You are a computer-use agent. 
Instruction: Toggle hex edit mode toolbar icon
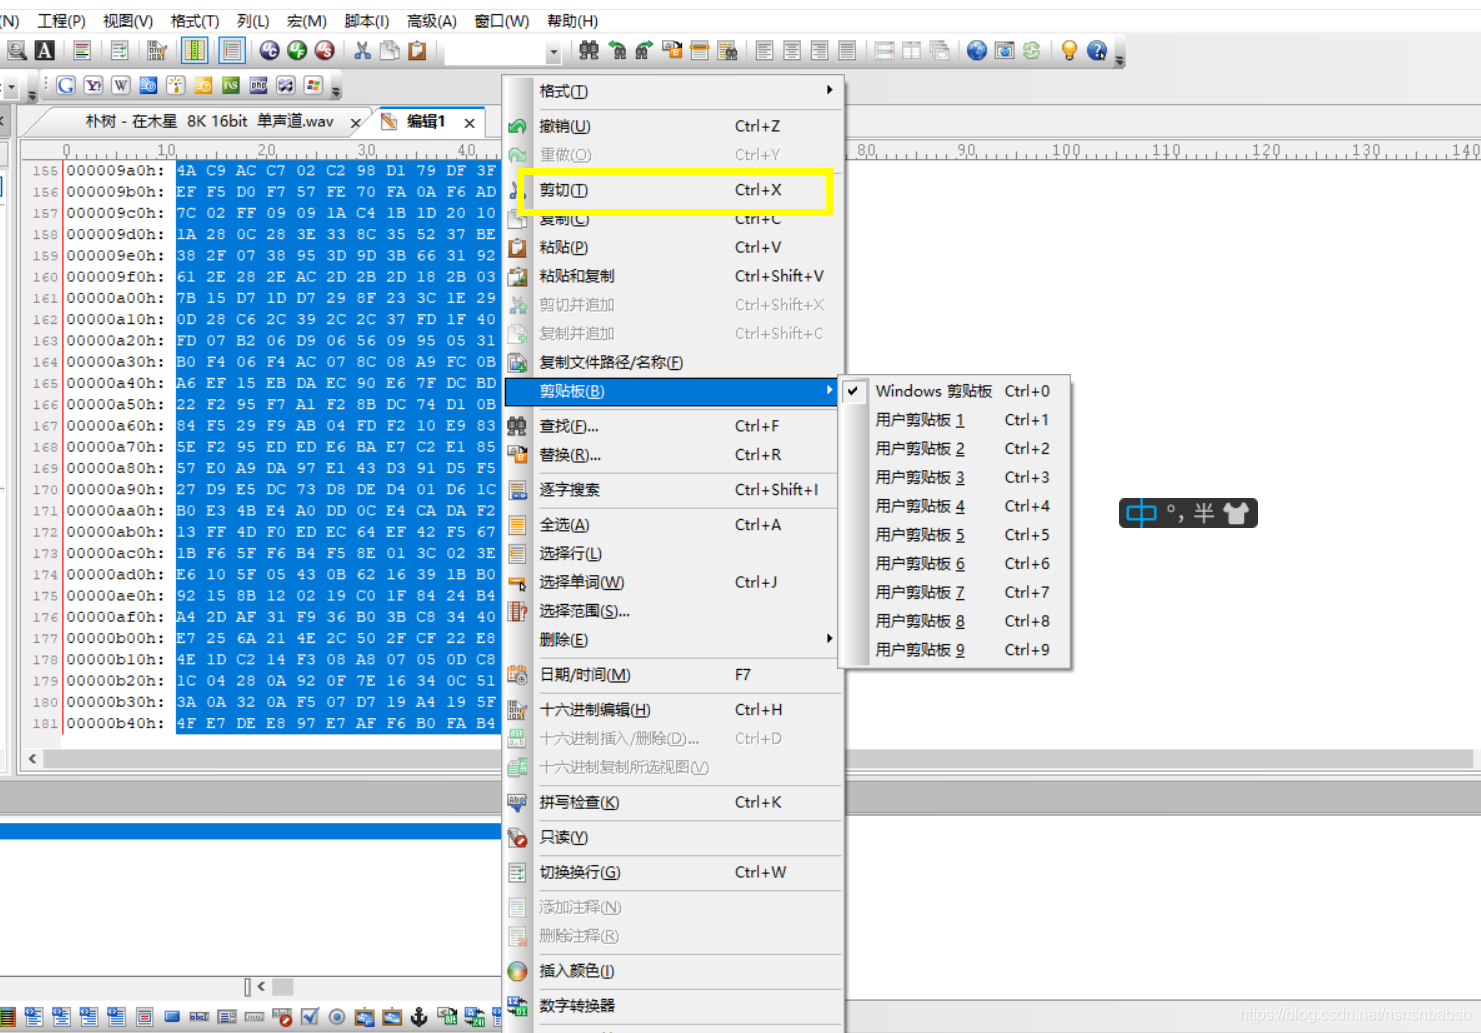click(157, 50)
